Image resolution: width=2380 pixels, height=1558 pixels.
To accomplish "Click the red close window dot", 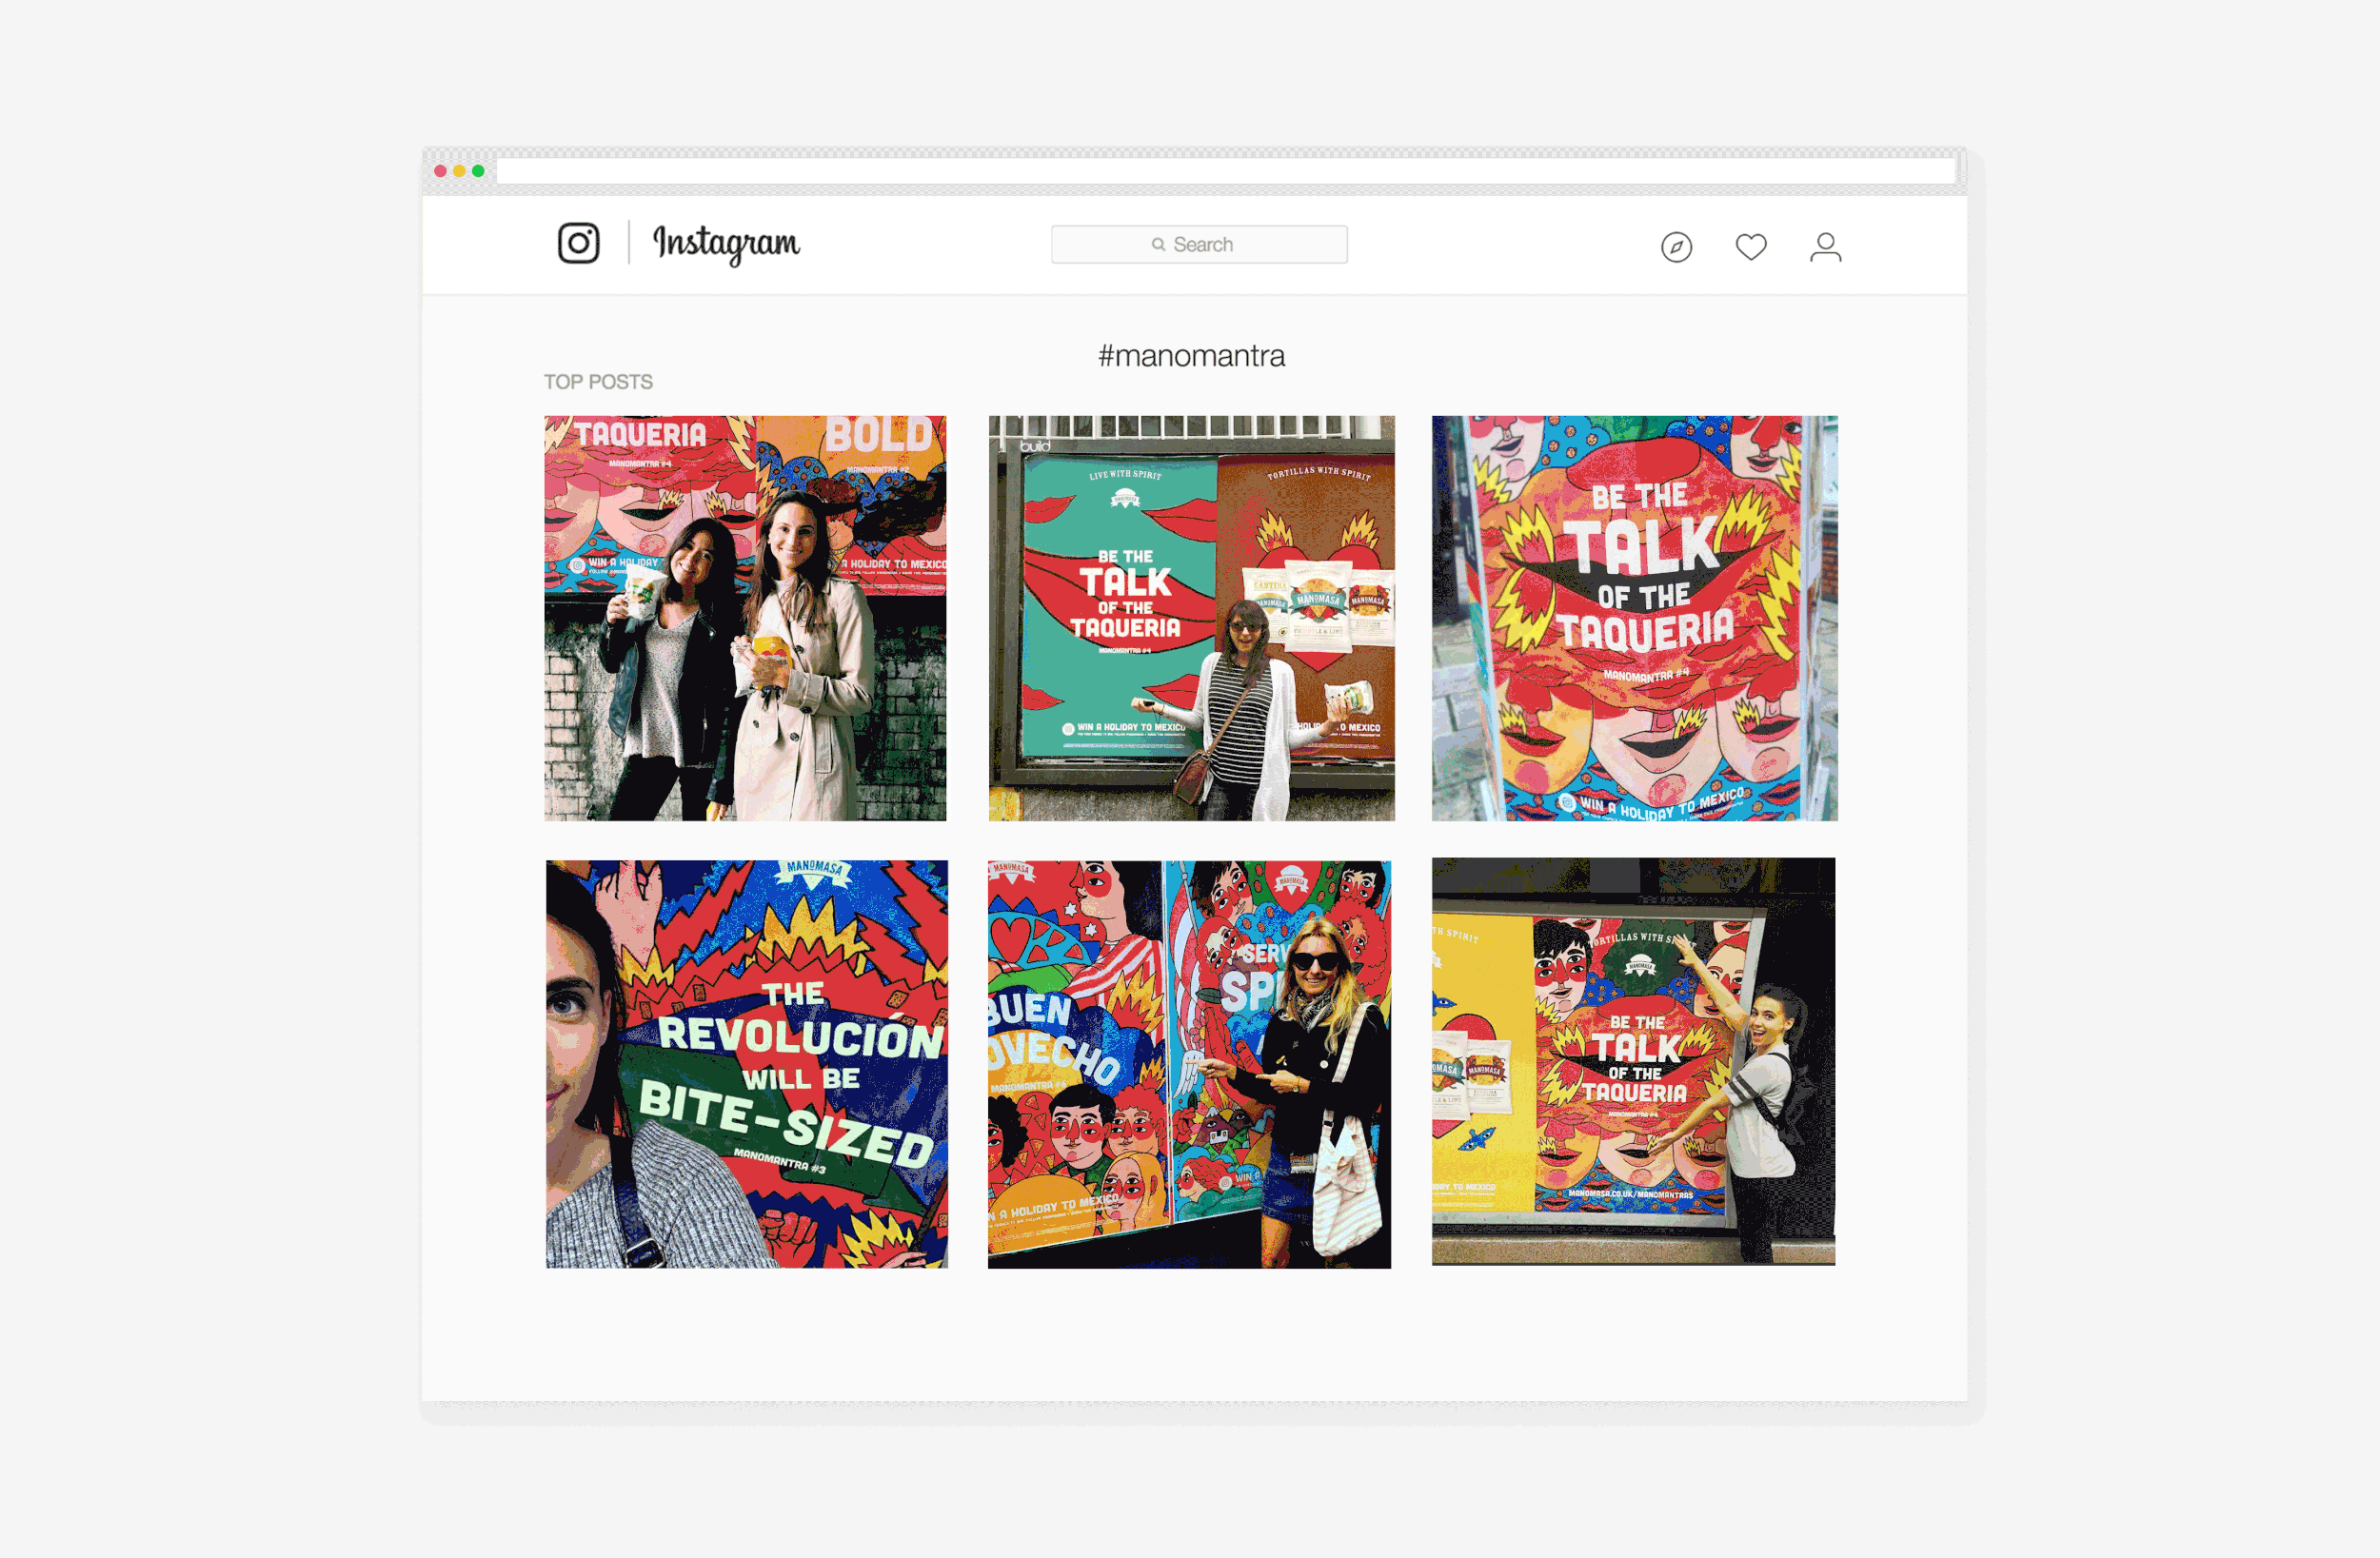I will tap(440, 171).
